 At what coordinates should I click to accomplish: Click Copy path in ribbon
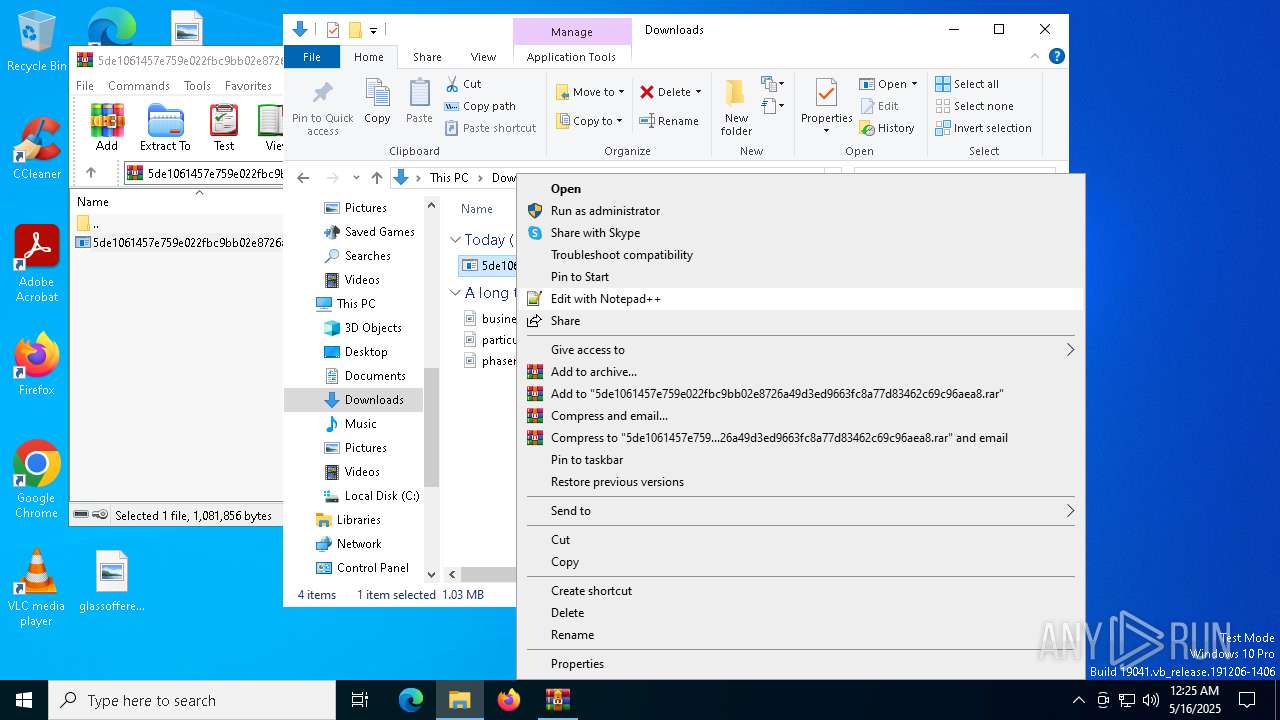pos(480,106)
